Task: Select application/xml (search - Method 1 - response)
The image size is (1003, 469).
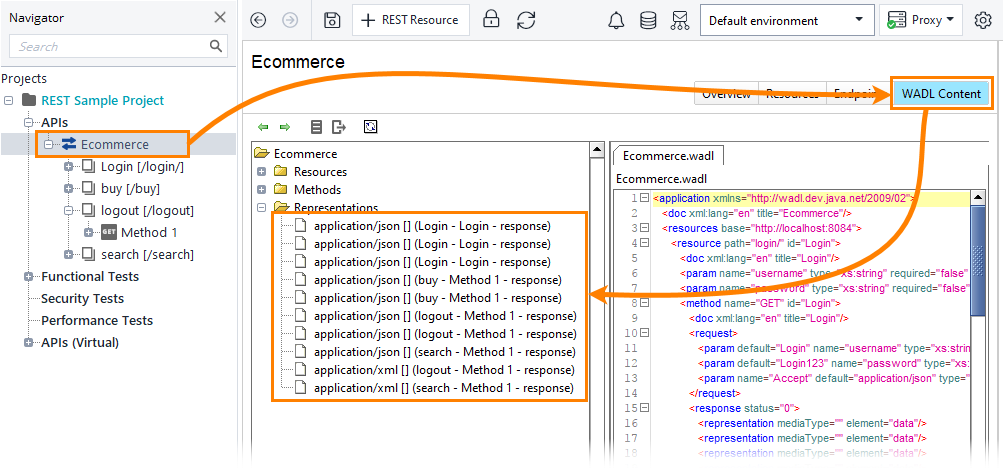Action: point(443,388)
